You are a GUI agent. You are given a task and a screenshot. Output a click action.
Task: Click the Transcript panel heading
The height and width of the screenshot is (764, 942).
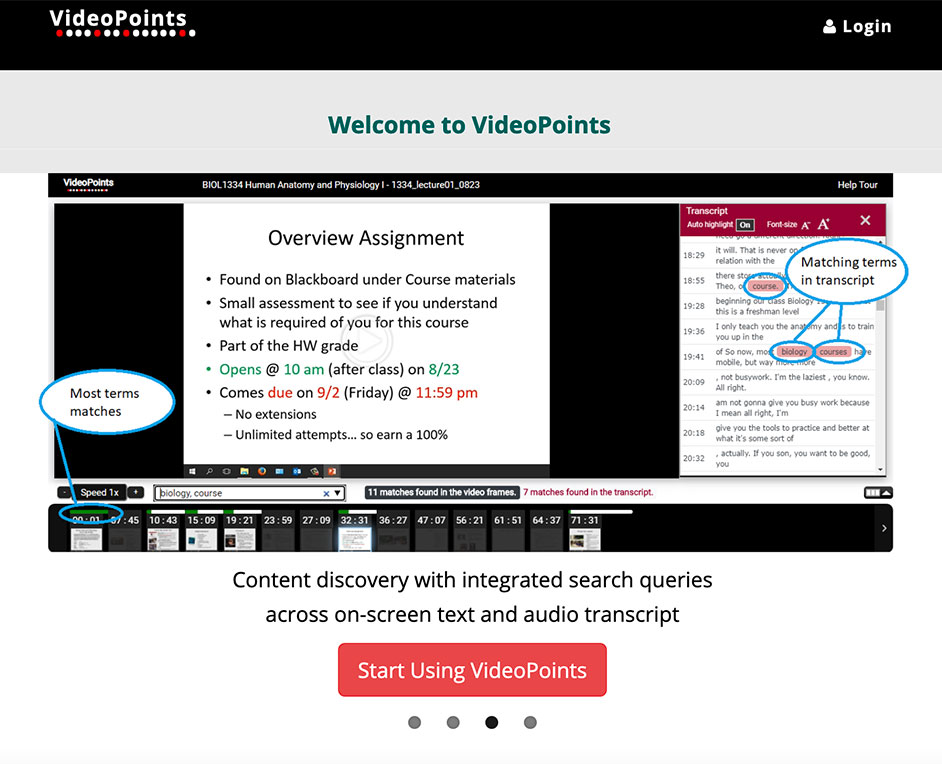tap(706, 211)
